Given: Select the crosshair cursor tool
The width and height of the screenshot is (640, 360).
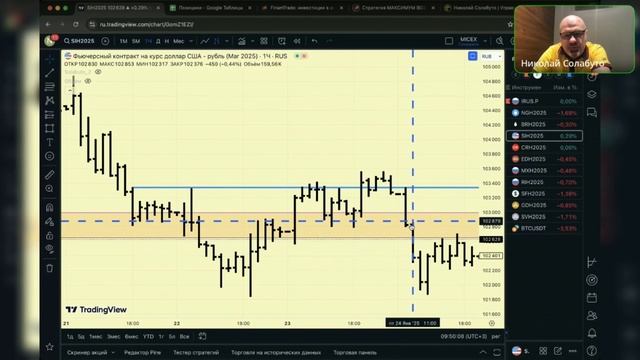Looking at the screenshot, I should 50,59.
